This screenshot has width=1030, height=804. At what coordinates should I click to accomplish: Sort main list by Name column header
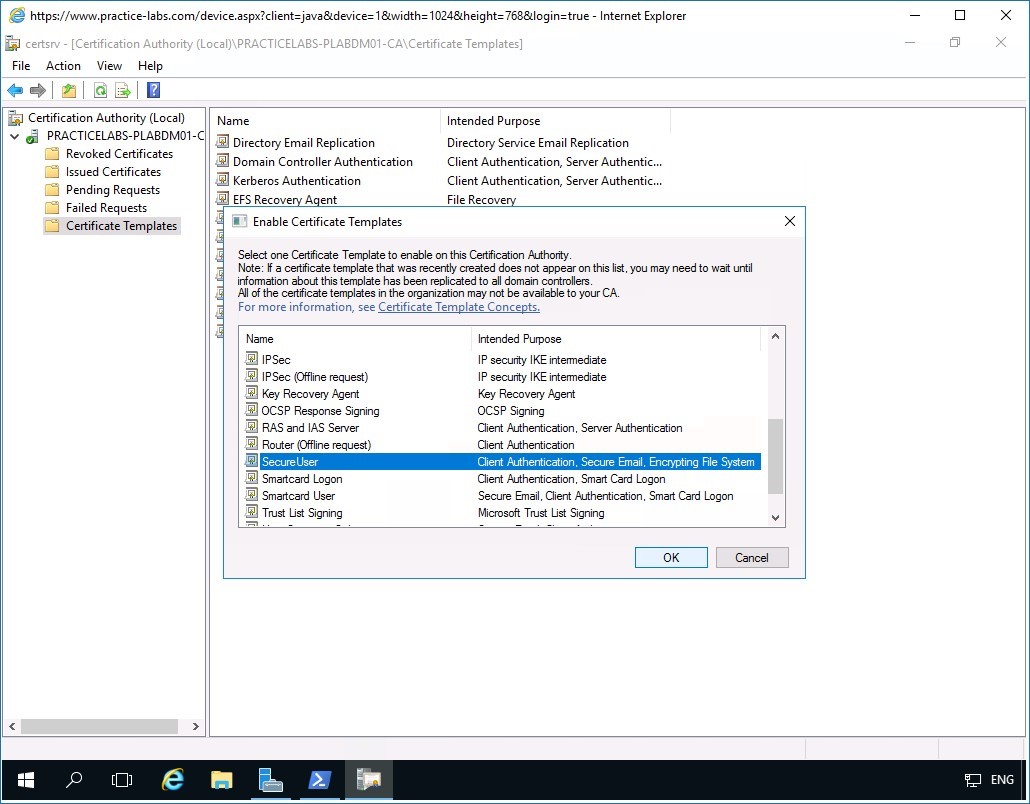click(x=326, y=121)
